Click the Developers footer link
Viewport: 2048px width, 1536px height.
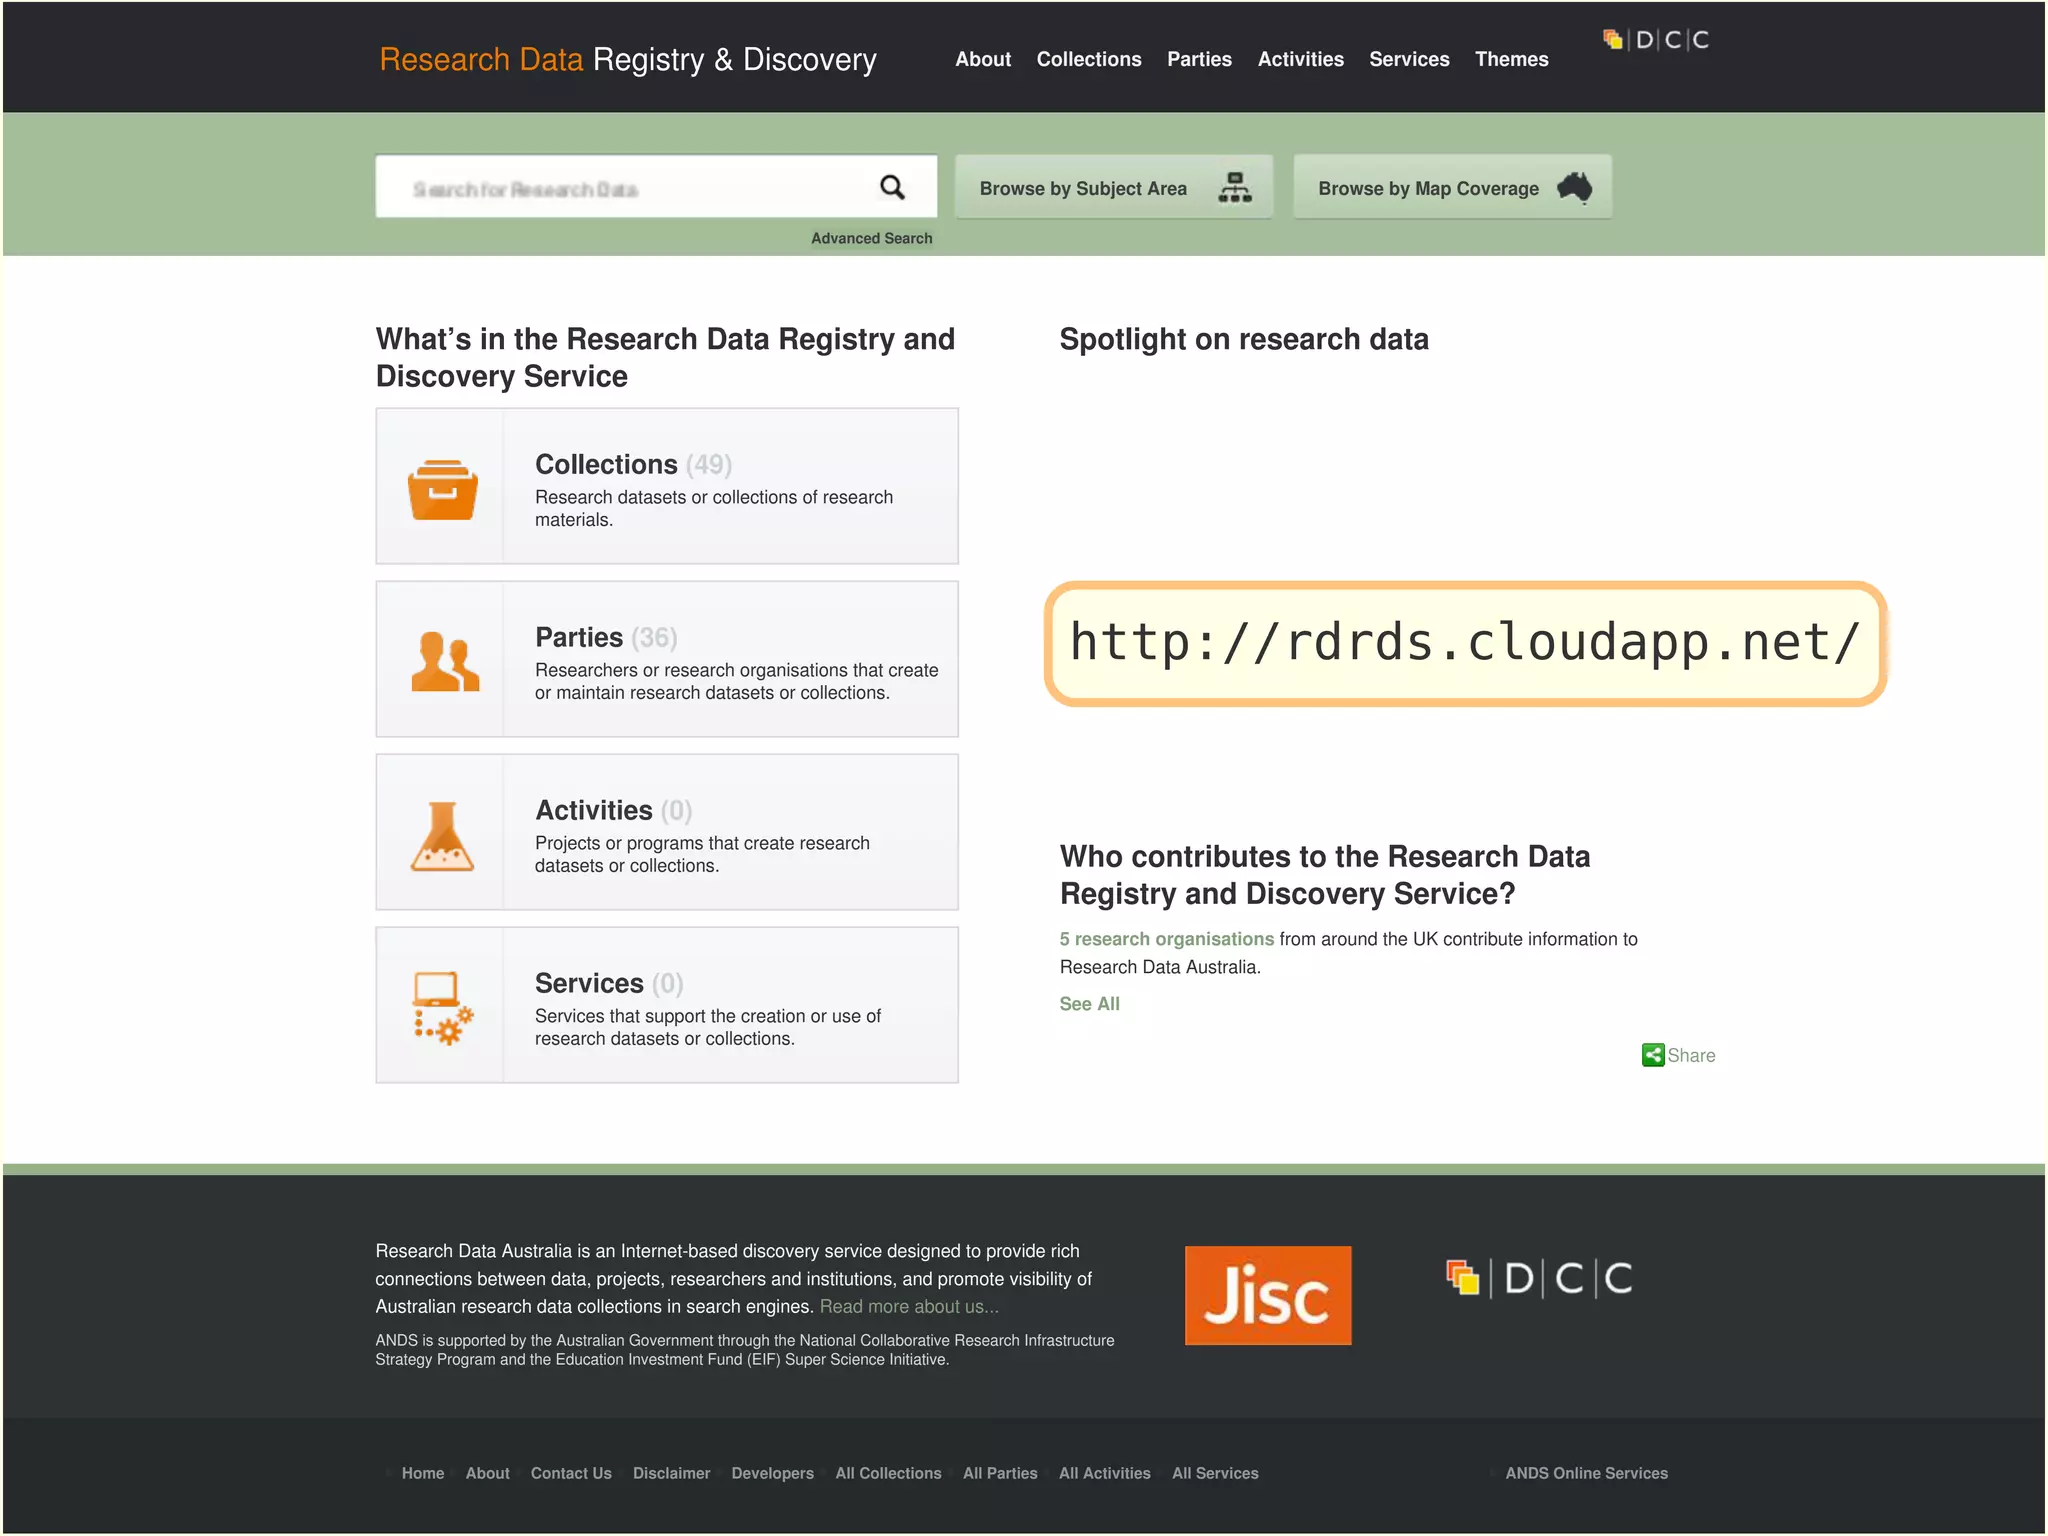coord(772,1473)
